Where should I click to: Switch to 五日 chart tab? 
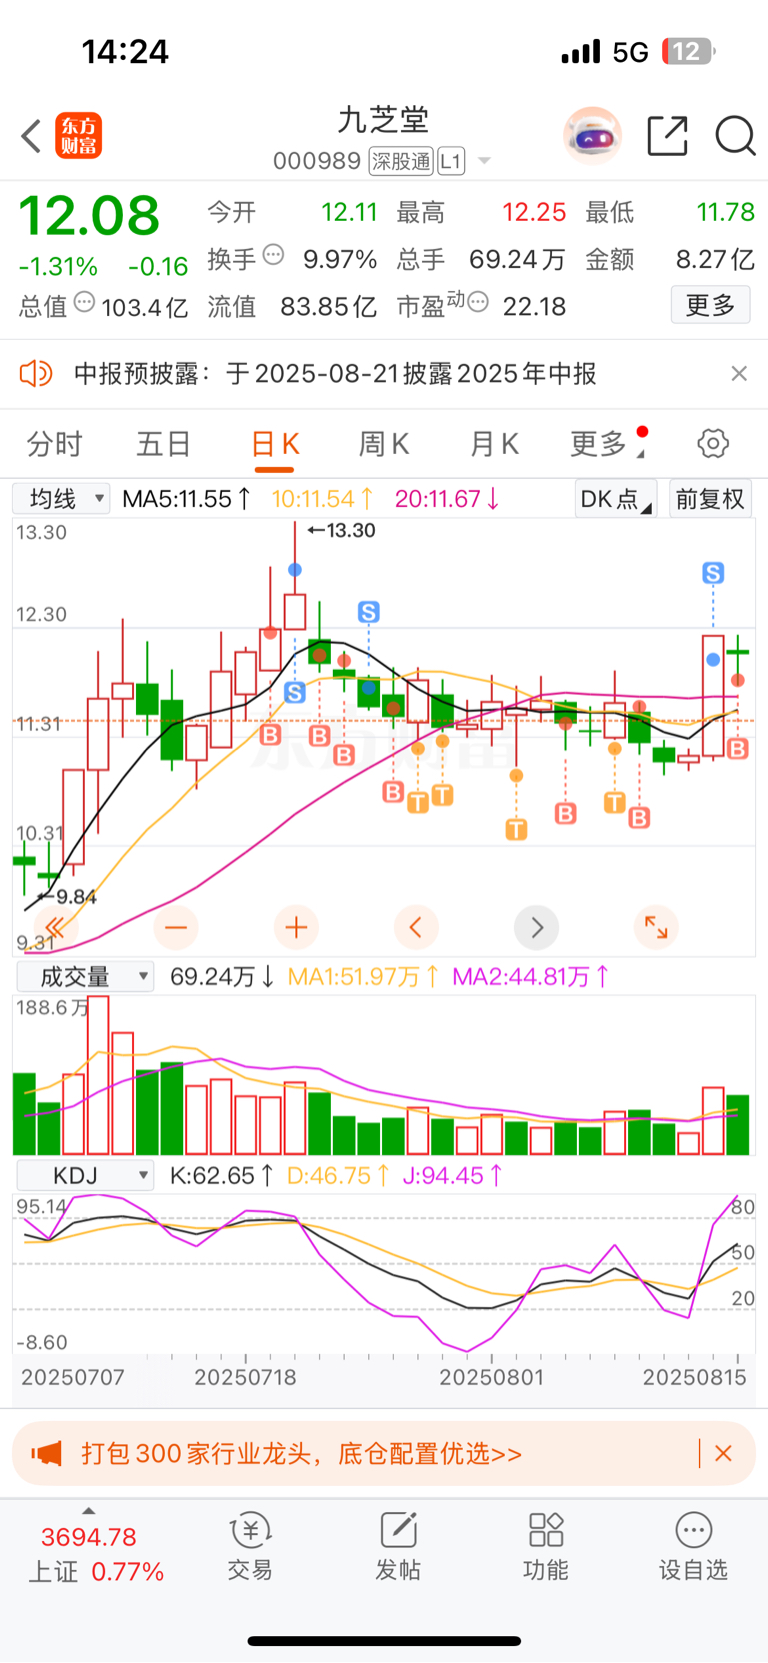pyautogui.click(x=164, y=444)
